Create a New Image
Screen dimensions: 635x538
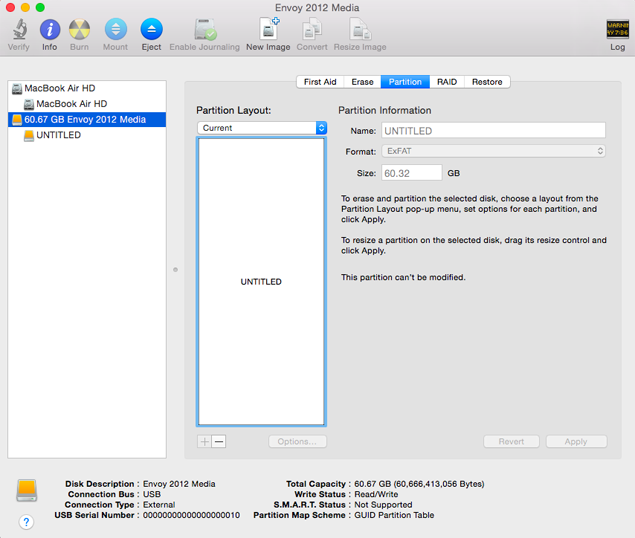tap(268, 29)
